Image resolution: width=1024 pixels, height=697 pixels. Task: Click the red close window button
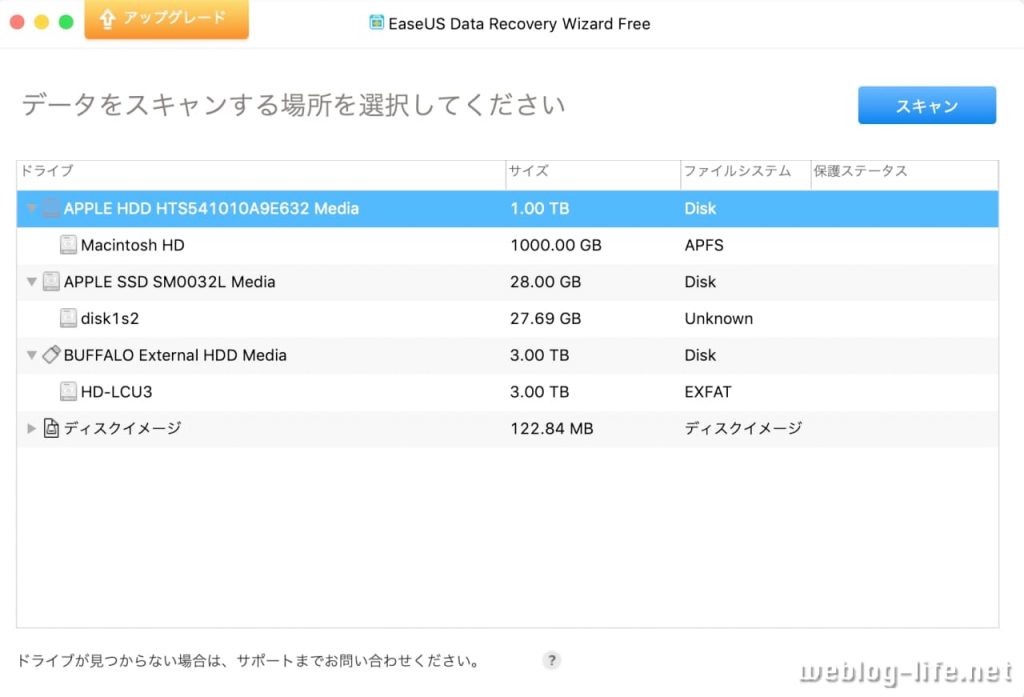click(x=17, y=22)
